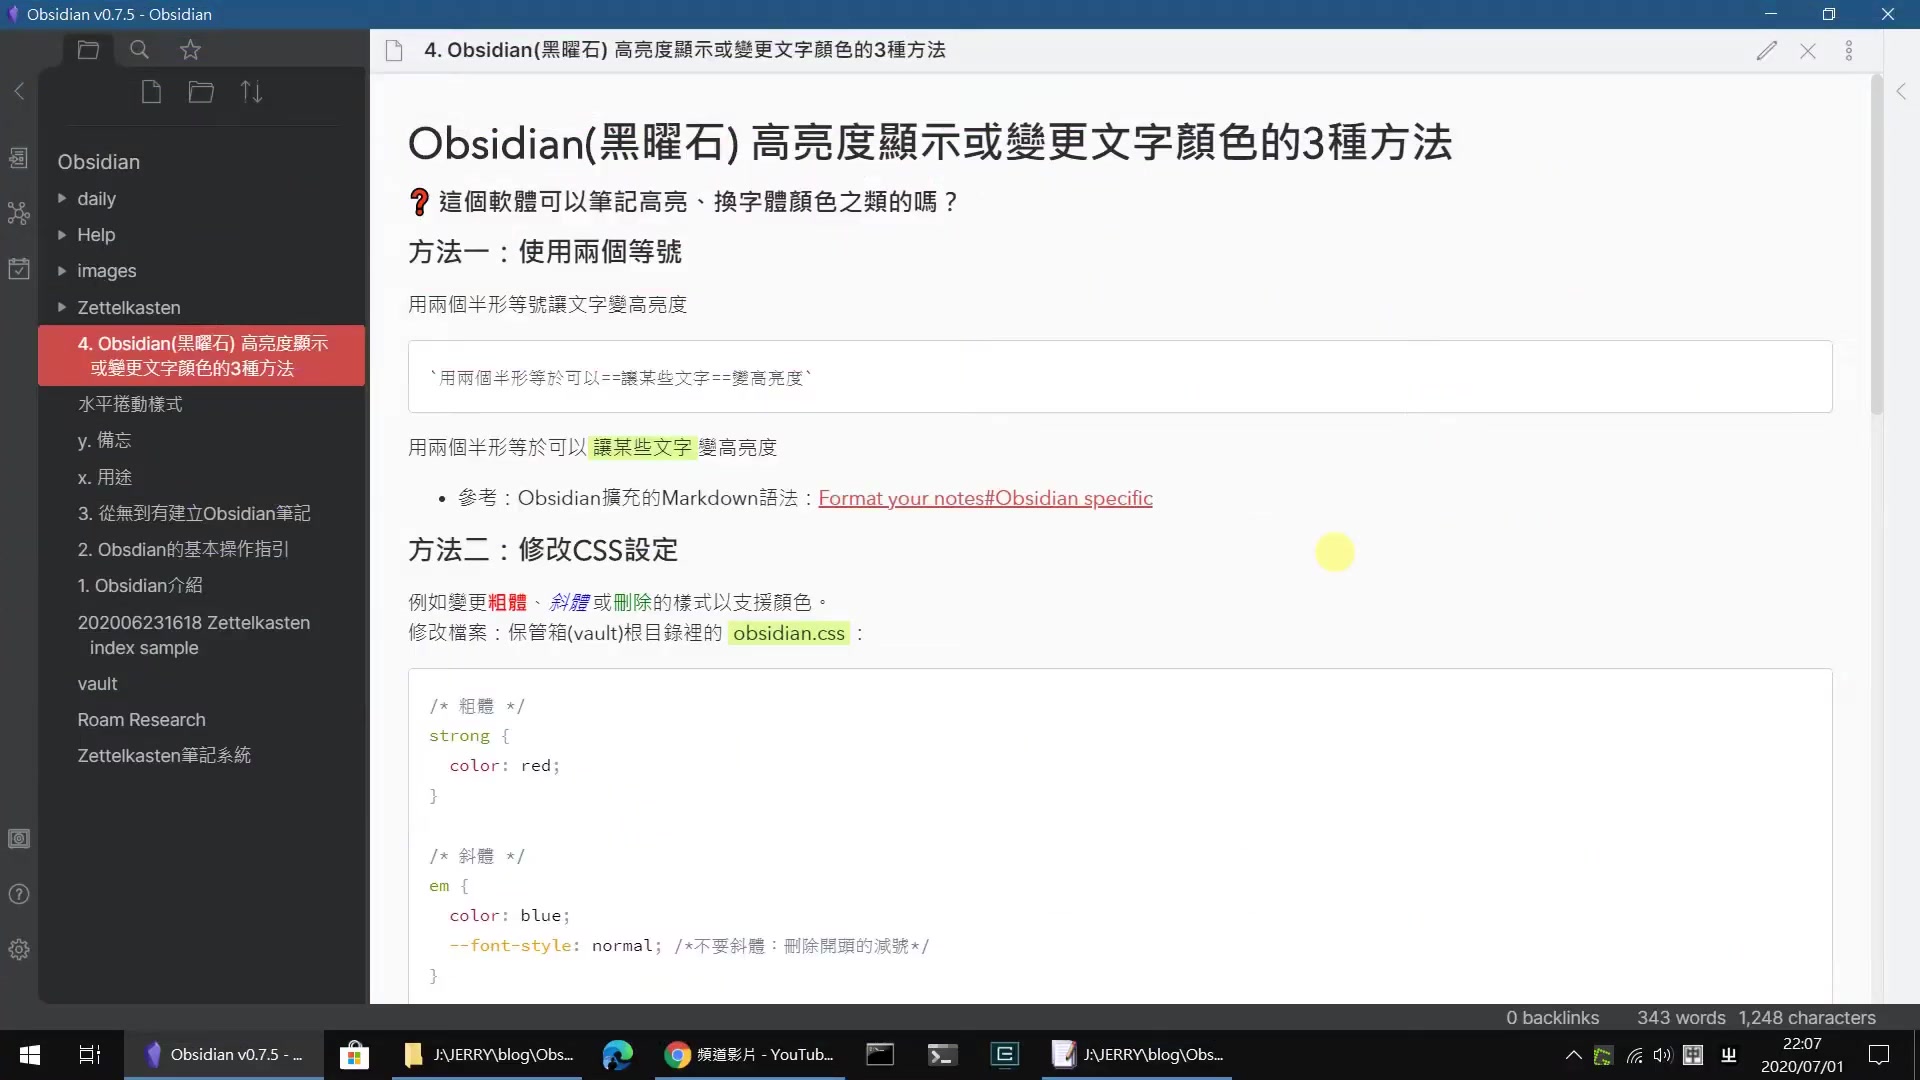
Task: Switch to file explorer tab
Action: 88,49
